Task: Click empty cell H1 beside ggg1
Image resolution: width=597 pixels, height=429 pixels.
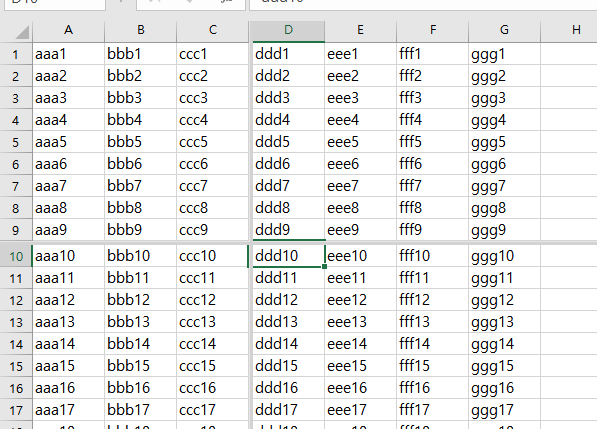Action: [x=569, y=54]
